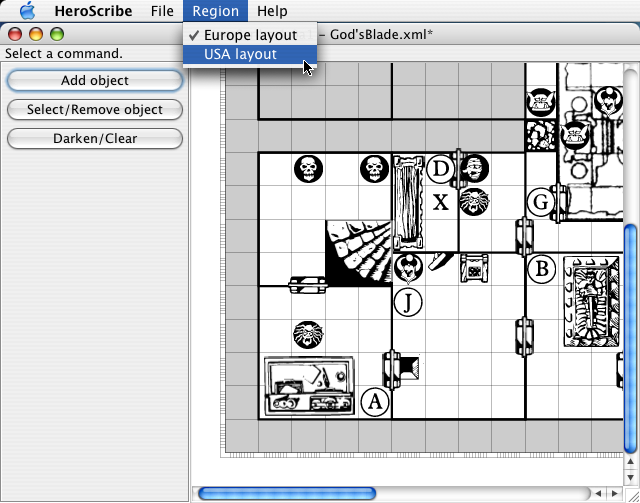Click the vertical scrollbar down arrow
The width and height of the screenshot is (640, 503).
tap(631, 477)
